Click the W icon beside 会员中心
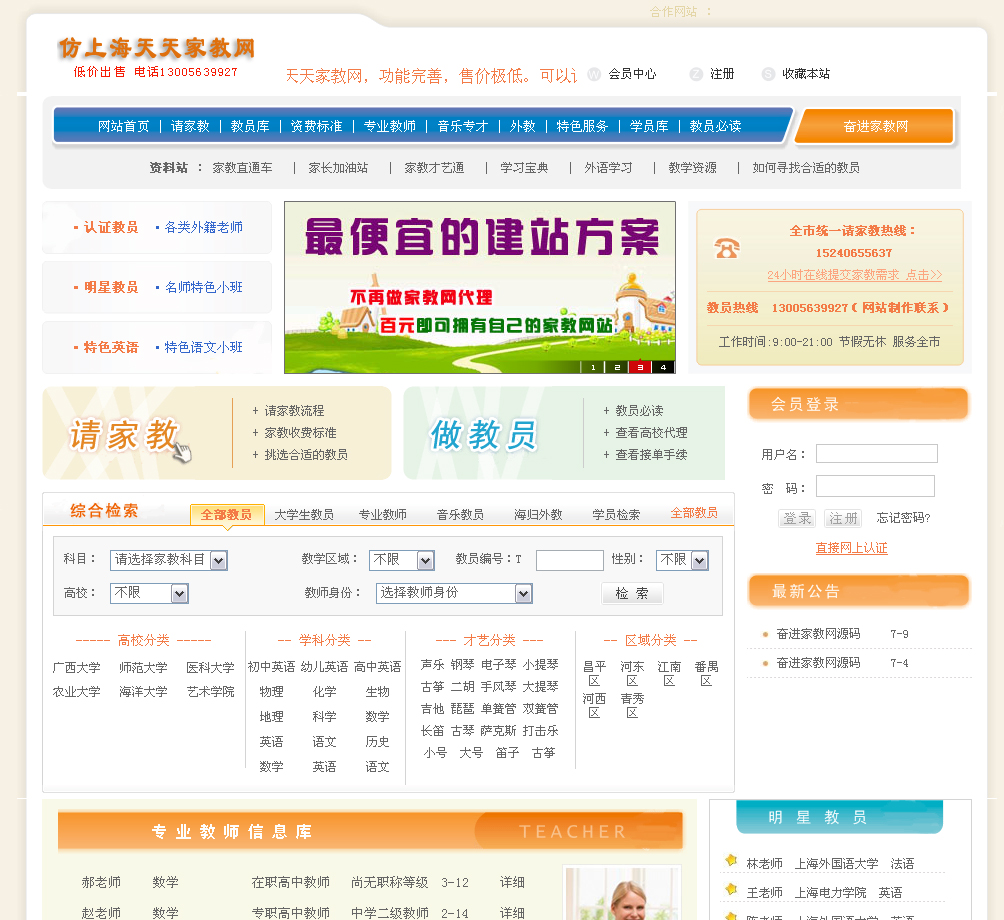The image size is (1004, 920). [x=594, y=74]
